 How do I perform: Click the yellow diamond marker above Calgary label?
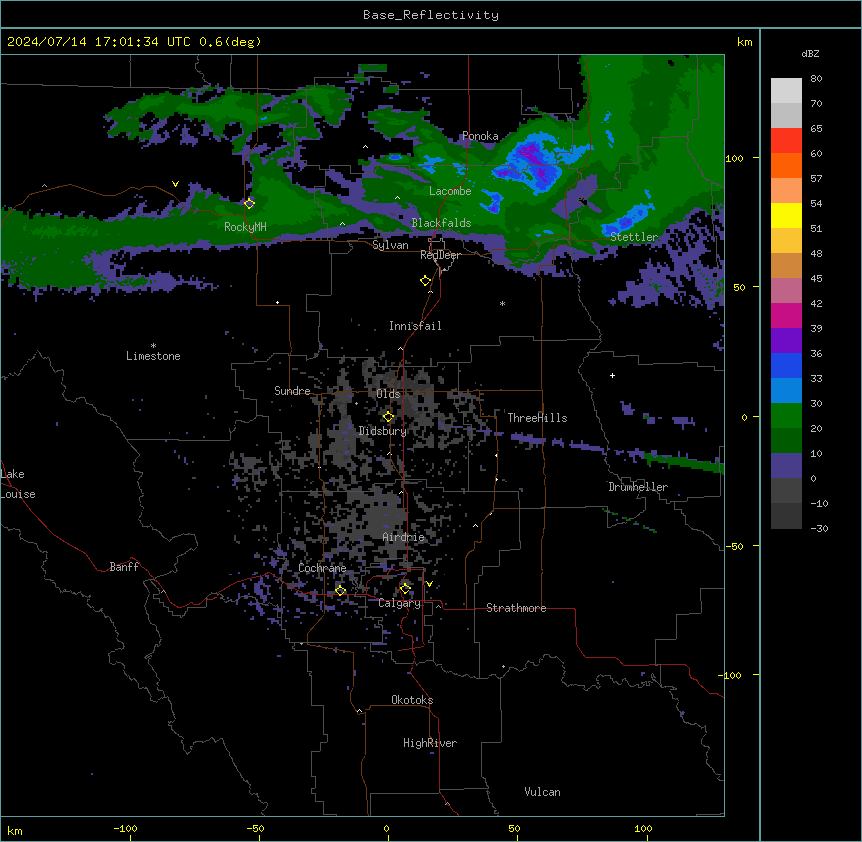pos(405,589)
